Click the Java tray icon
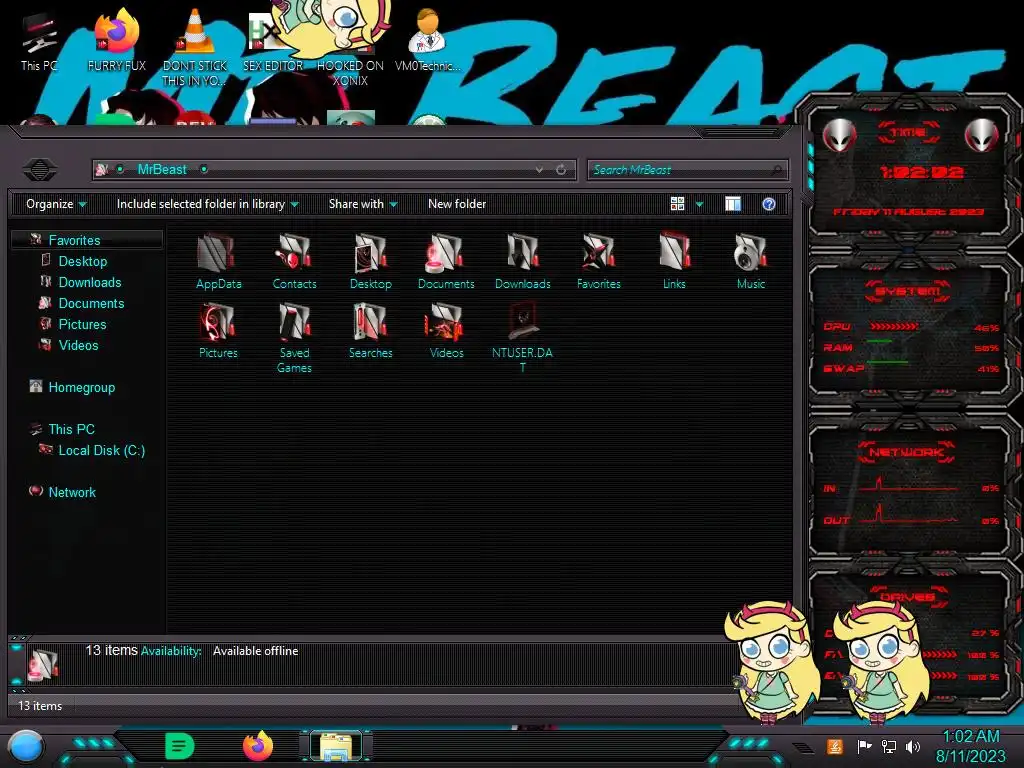This screenshot has height=768, width=1024. (x=835, y=746)
